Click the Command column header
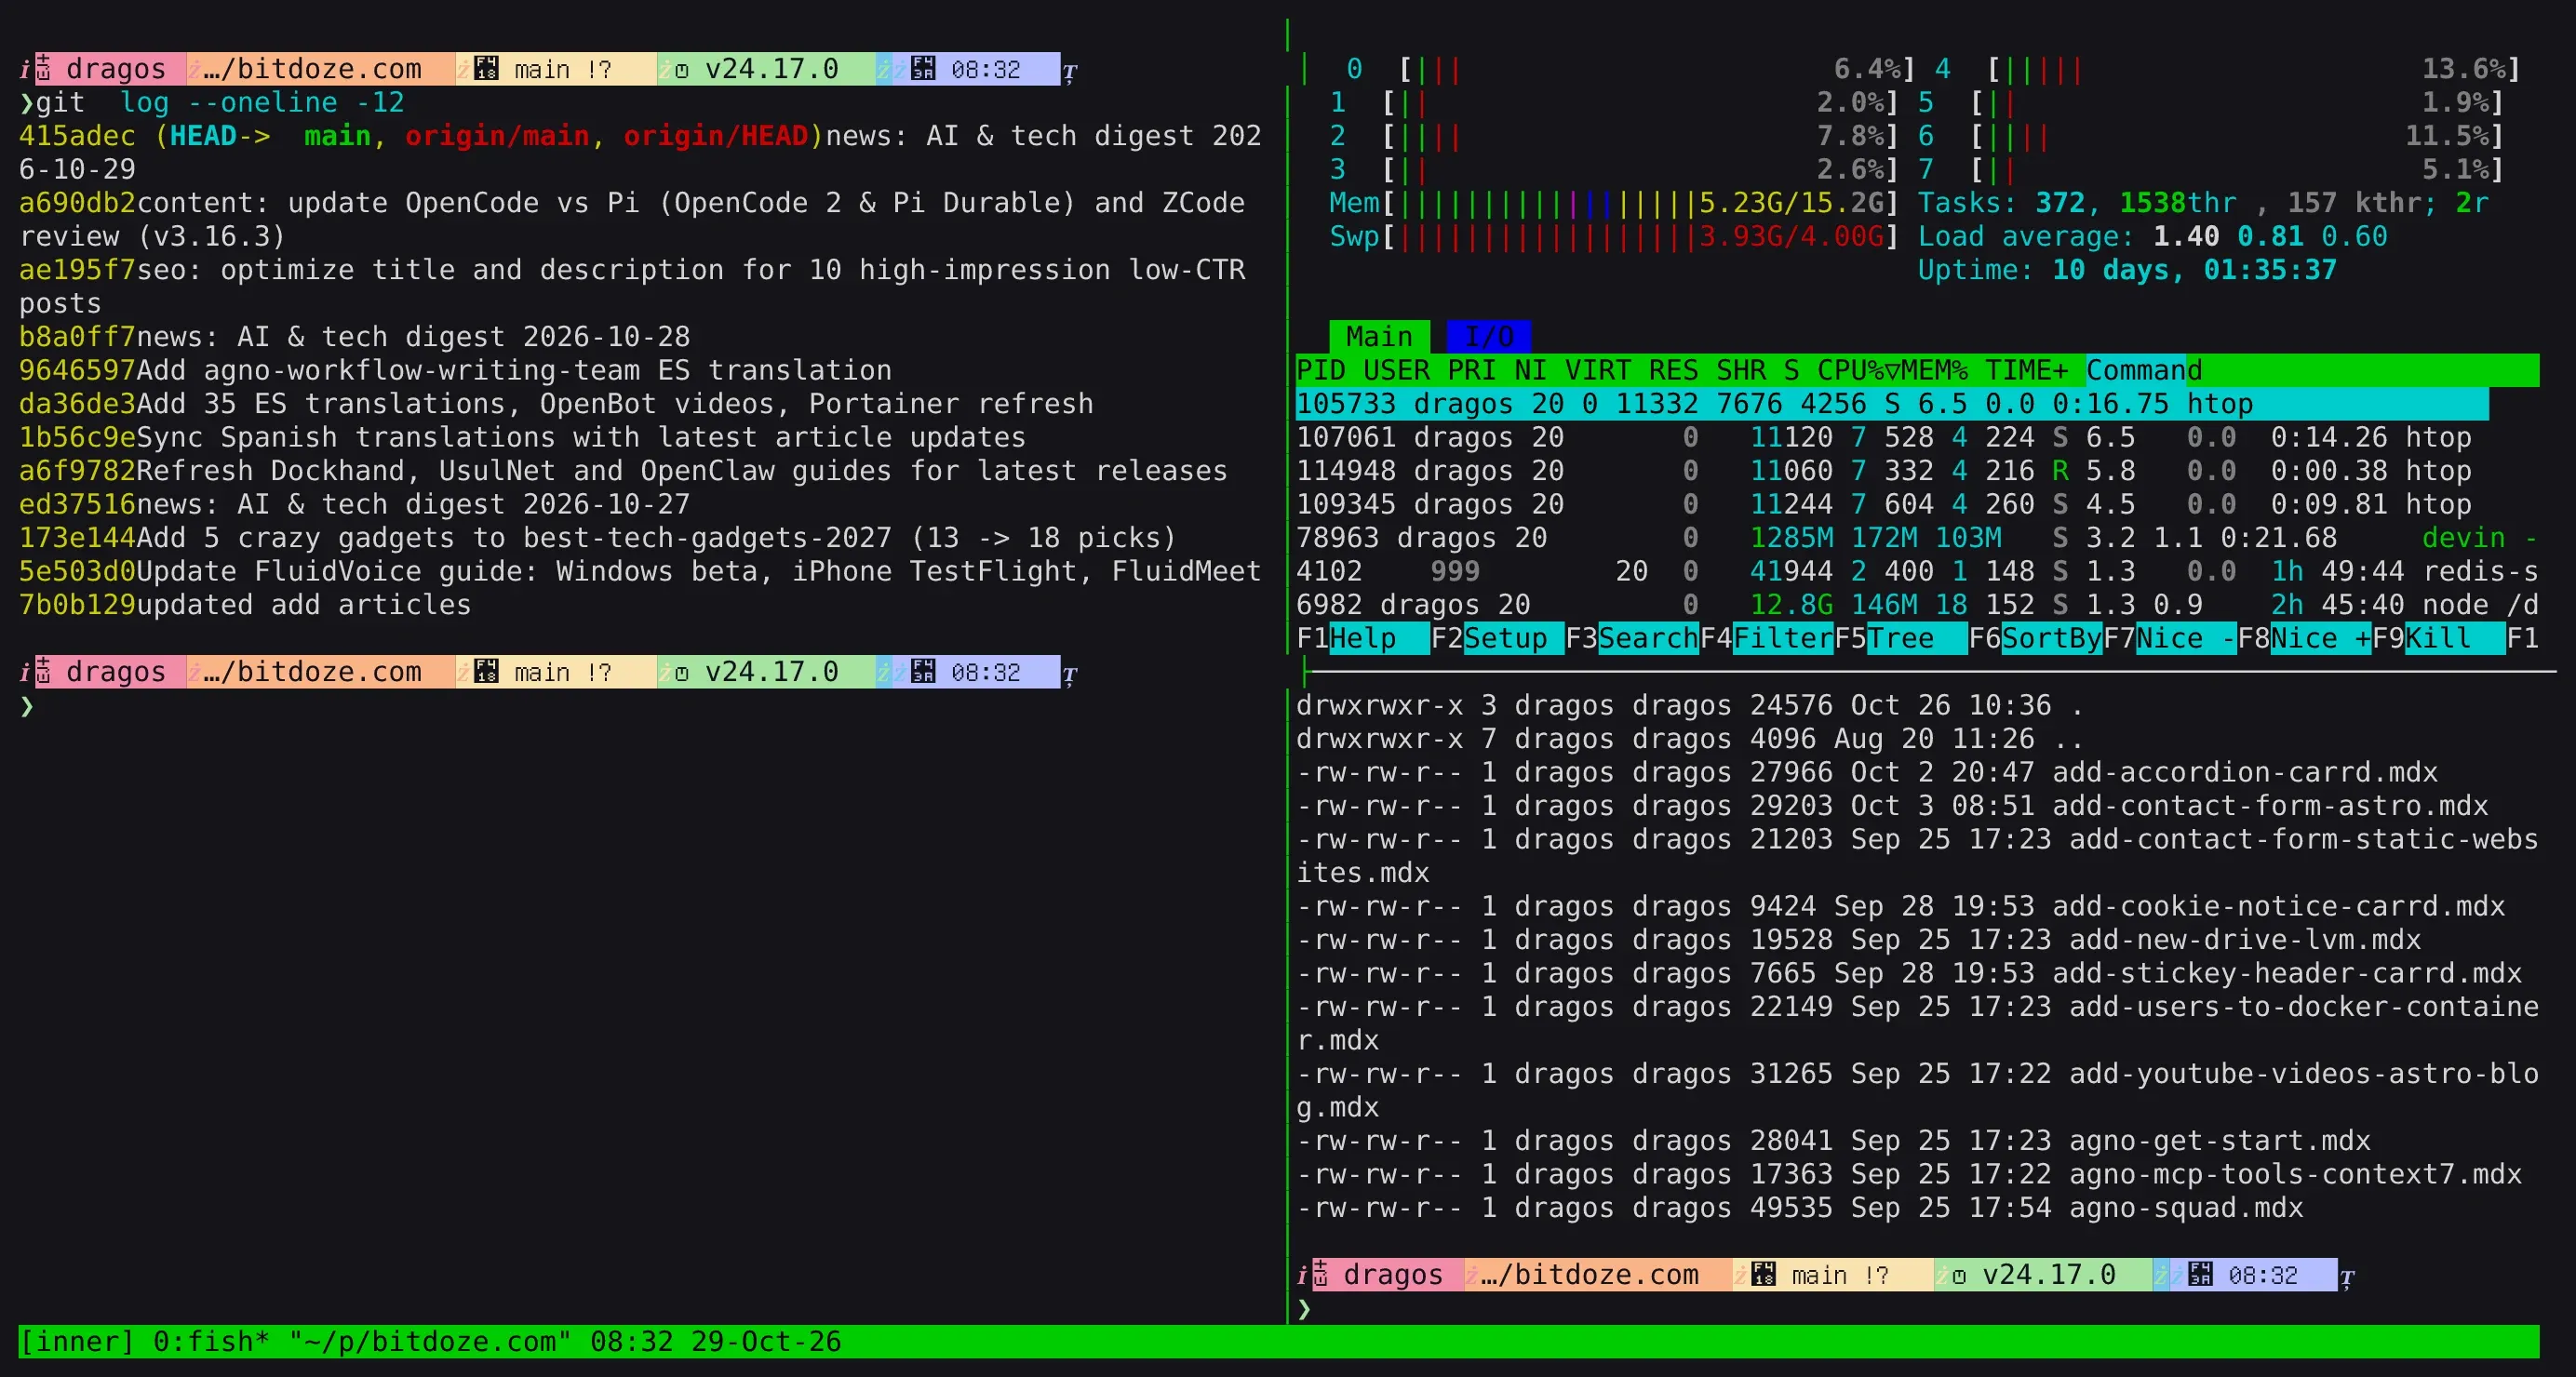Screen dimensions: 2576x1377 tap(2144, 371)
